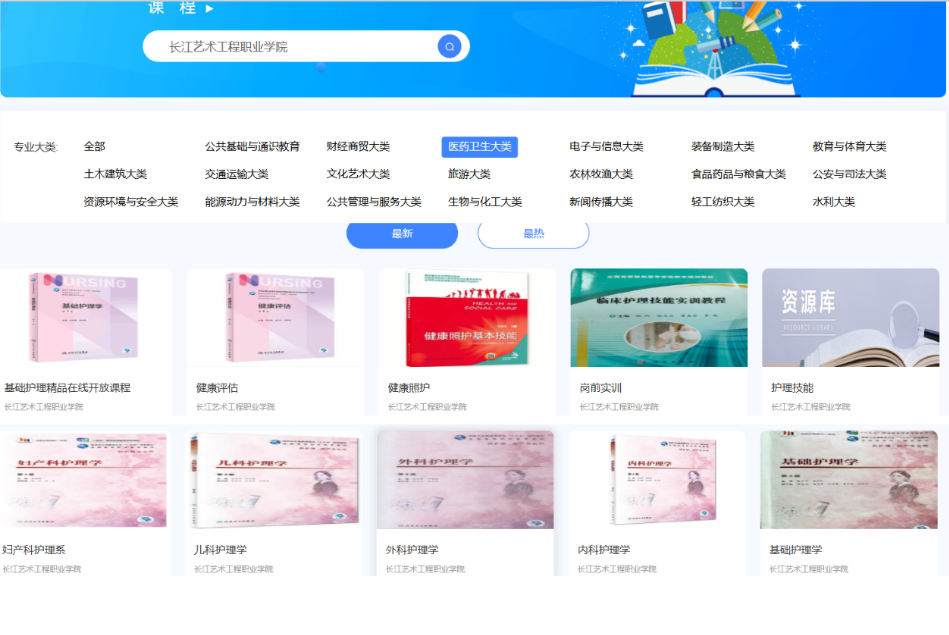
Task: Click the 基础护理学 course title
Action: click(796, 550)
